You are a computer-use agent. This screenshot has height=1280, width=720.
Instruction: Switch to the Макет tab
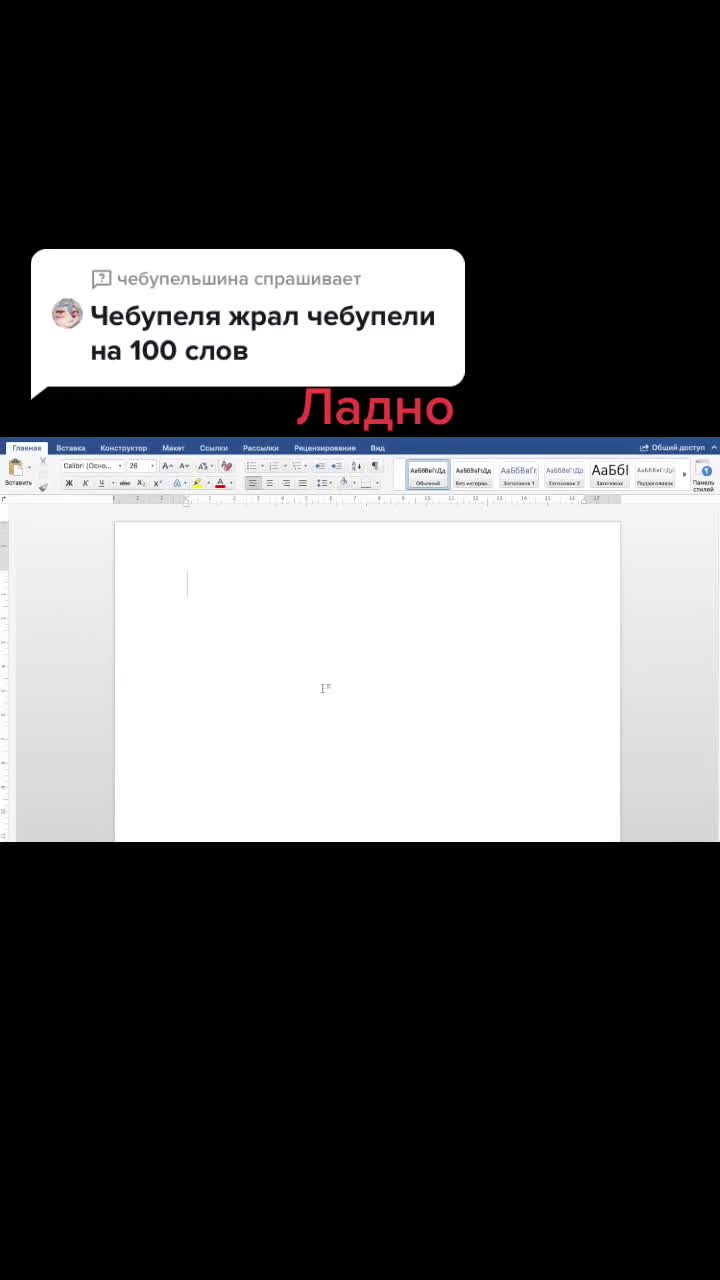pyautogui.click(x=173, y=448)
